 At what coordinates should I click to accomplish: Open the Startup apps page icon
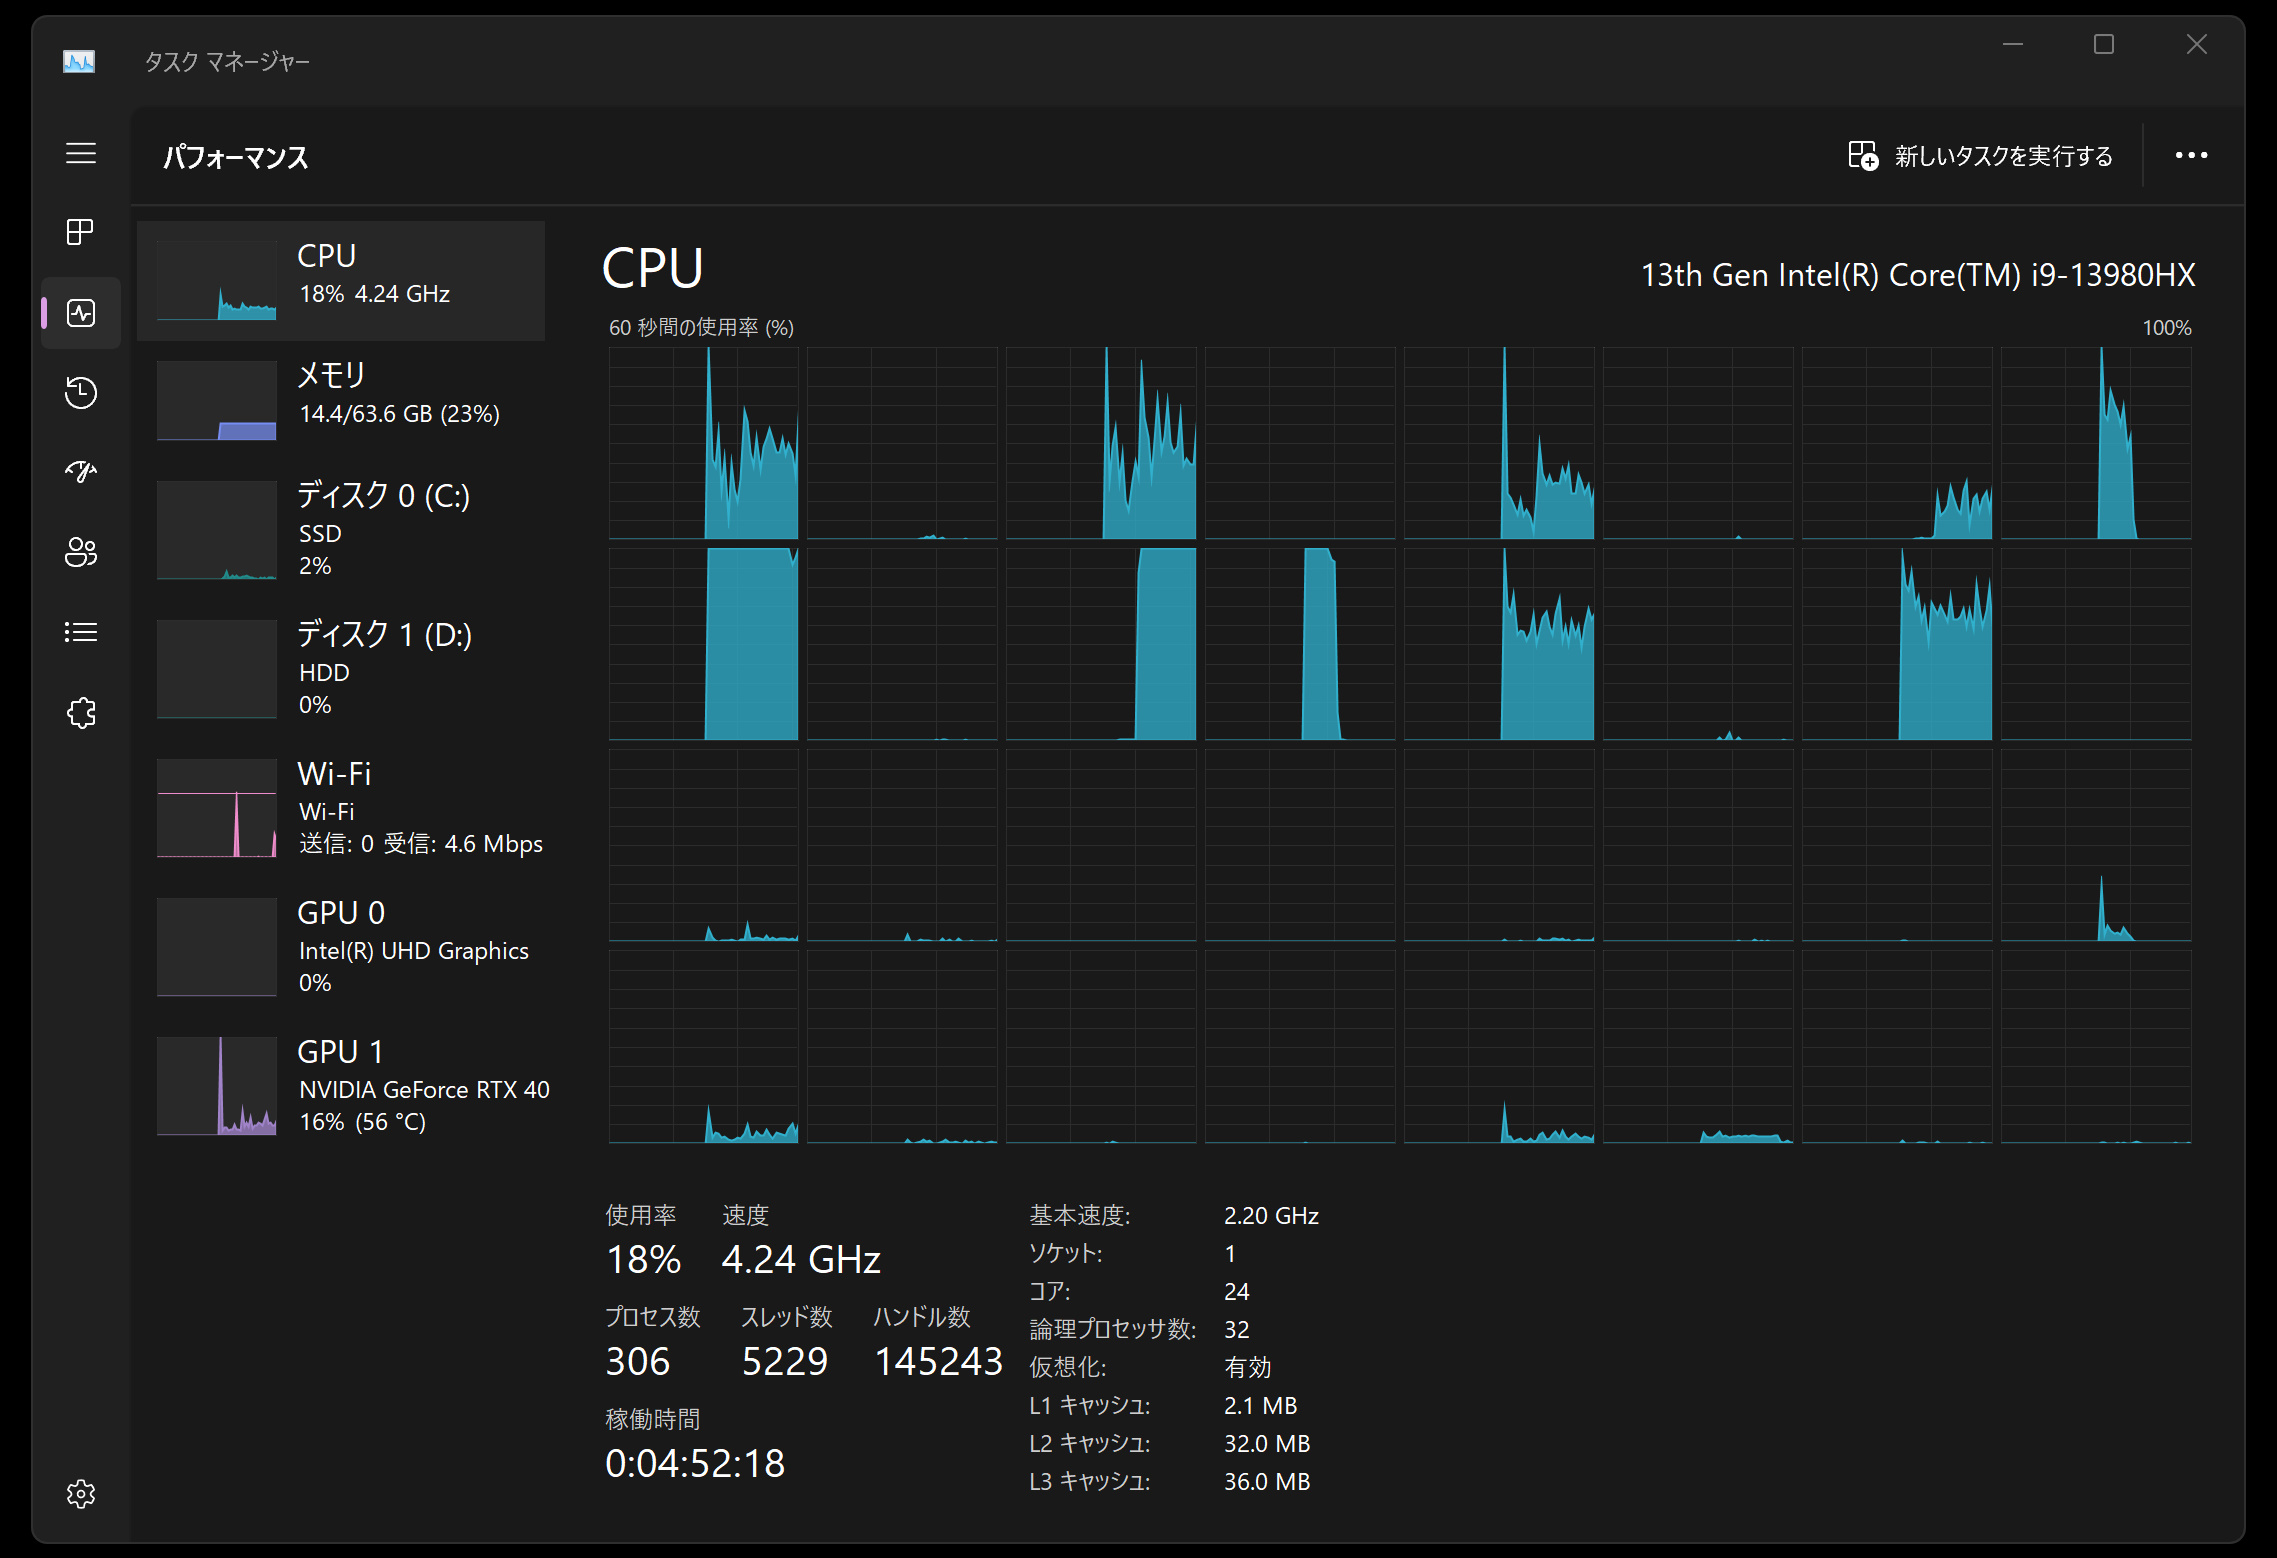pyautogui.click(x=81, y=472)
